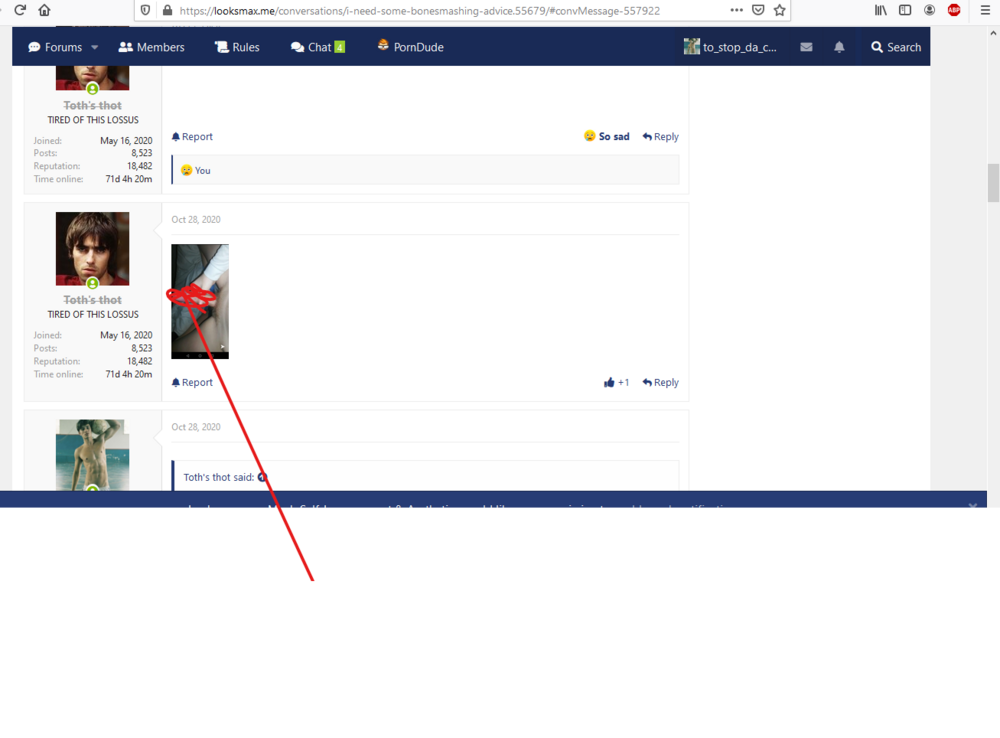The width and height of the screenshot is (1000, 738).
Task: Expand the Toth's thot quoted post arrow
Action: 262,477
